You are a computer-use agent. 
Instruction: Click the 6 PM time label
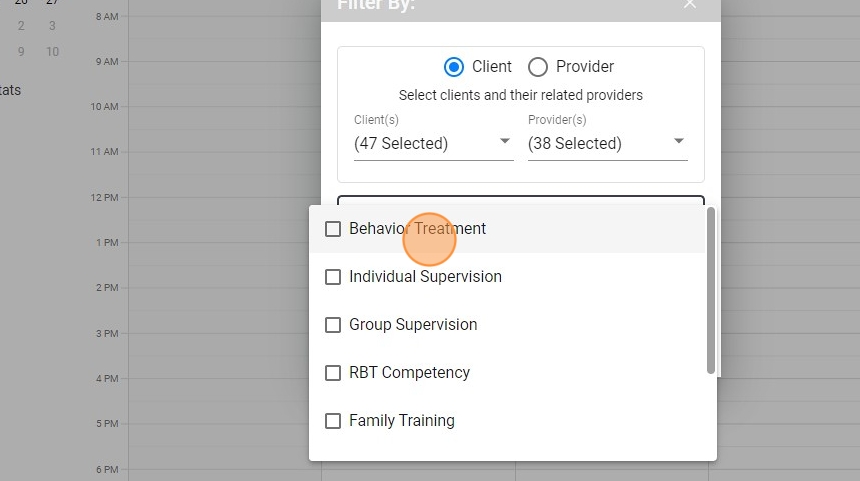tap(107, 469)
